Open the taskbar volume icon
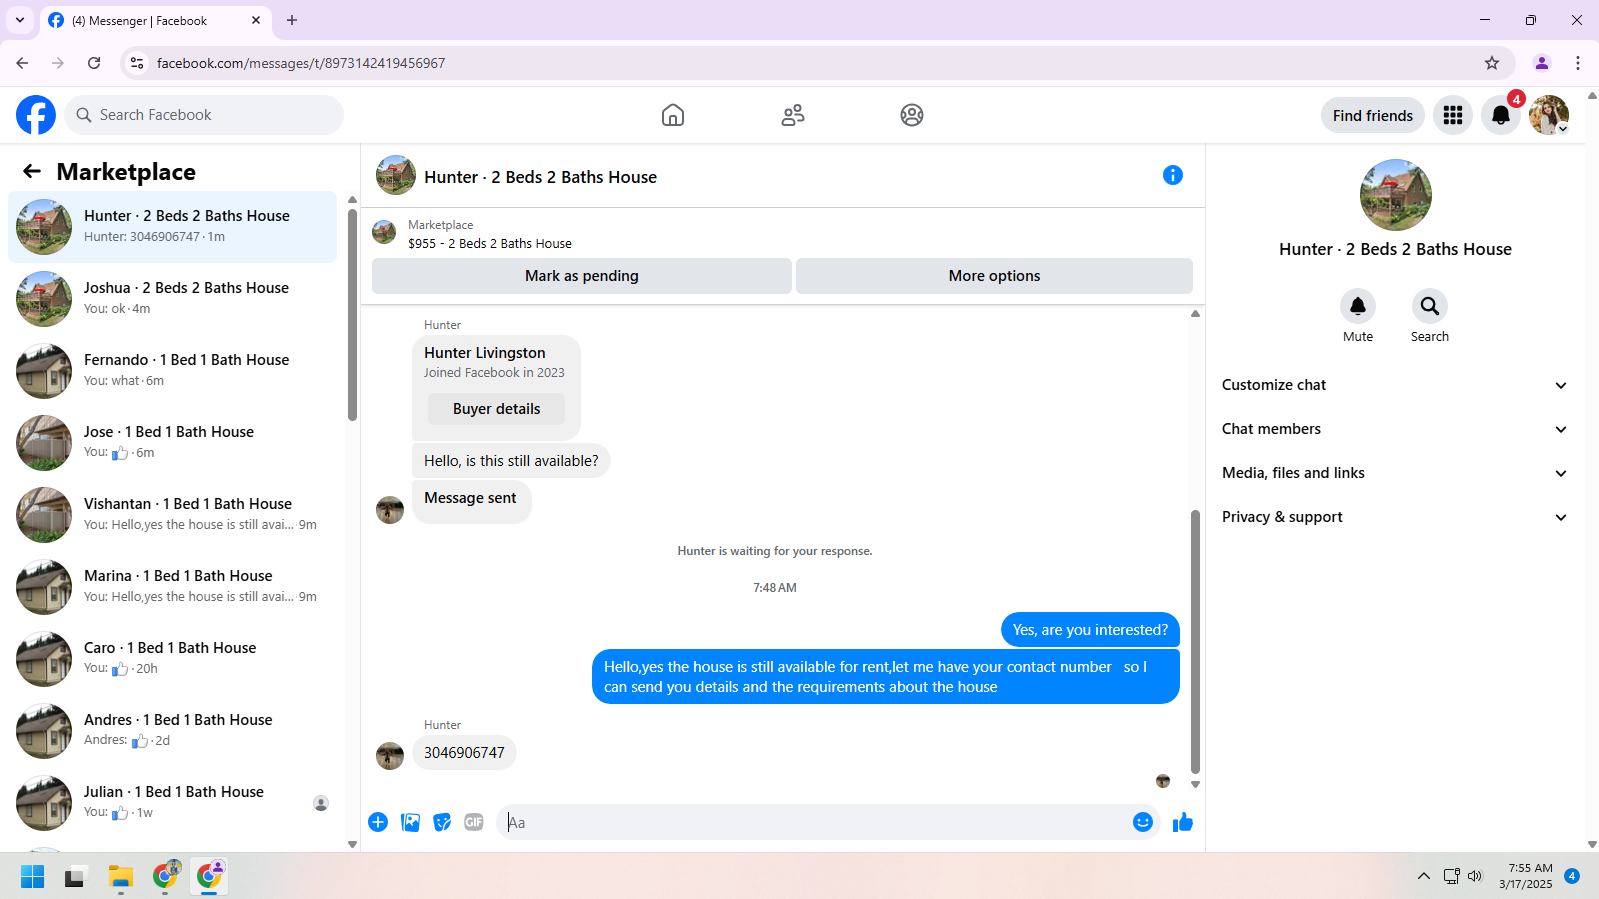The image size is (1599, 899). pos(1475,876)
